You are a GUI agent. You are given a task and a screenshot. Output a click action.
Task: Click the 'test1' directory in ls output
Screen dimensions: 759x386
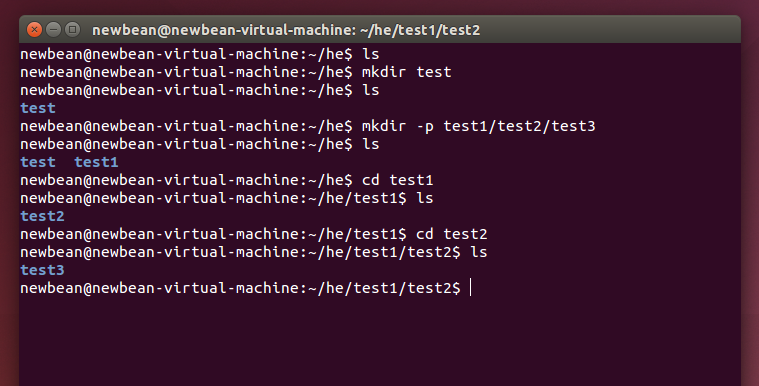96,162
